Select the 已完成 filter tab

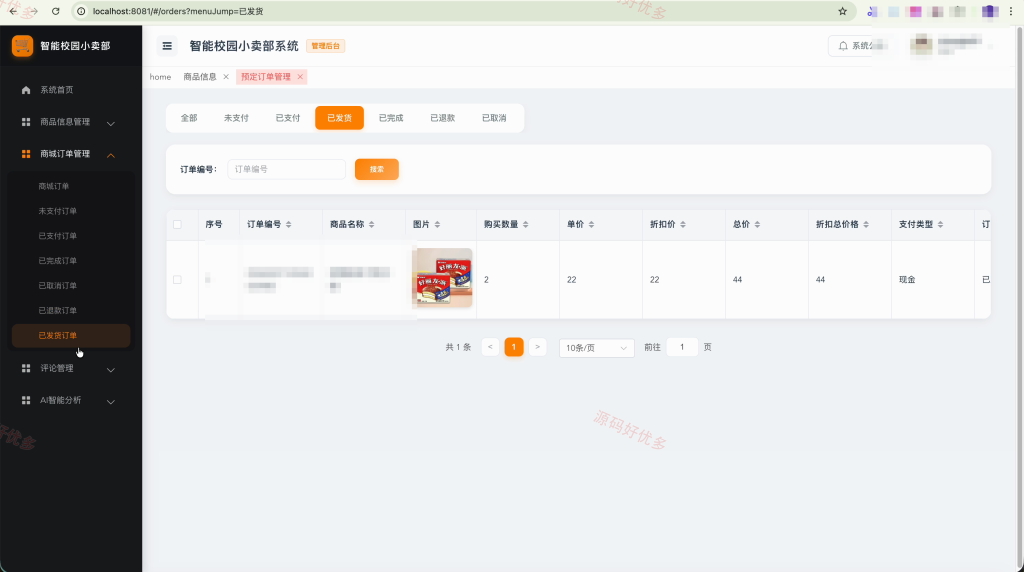(391, 118)
